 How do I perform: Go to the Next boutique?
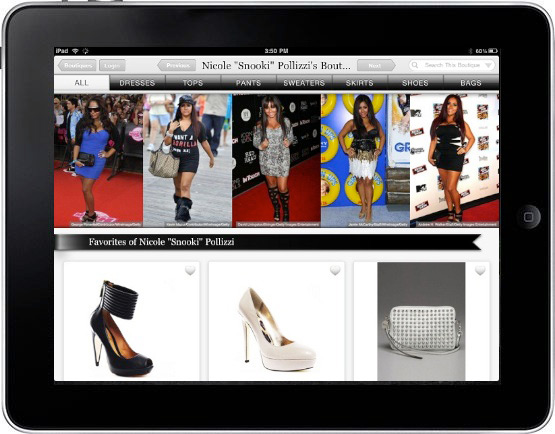376,65
